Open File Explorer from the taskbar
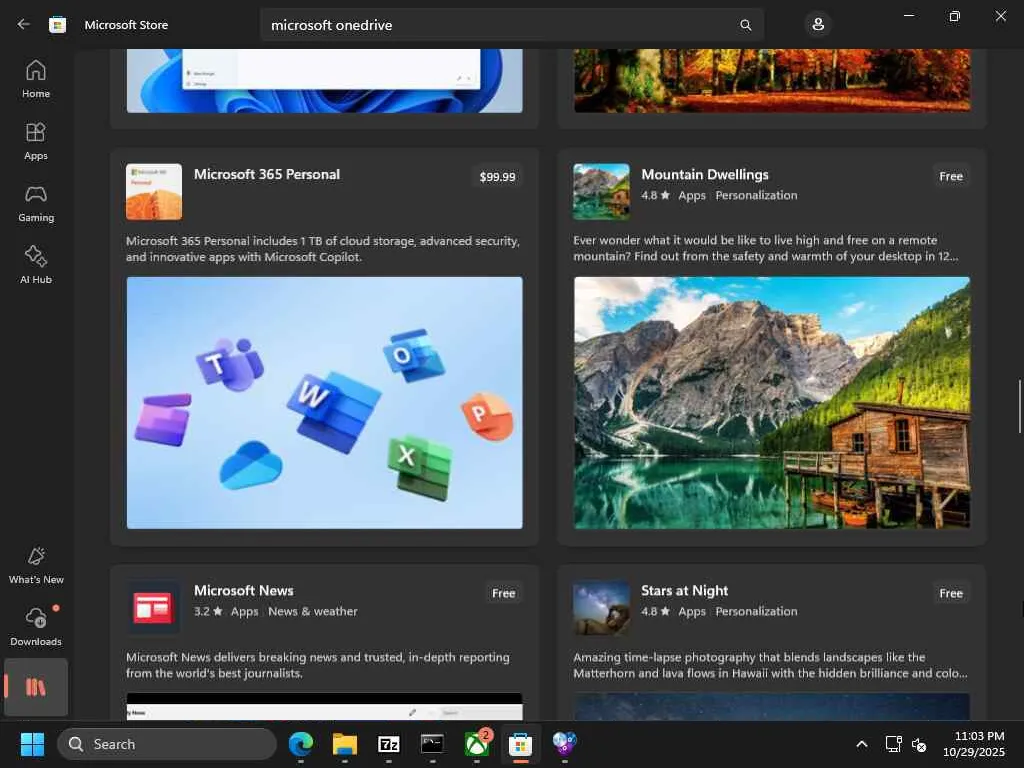The width and height of the screenshot is (1024, 768). (x=345, y=744)
